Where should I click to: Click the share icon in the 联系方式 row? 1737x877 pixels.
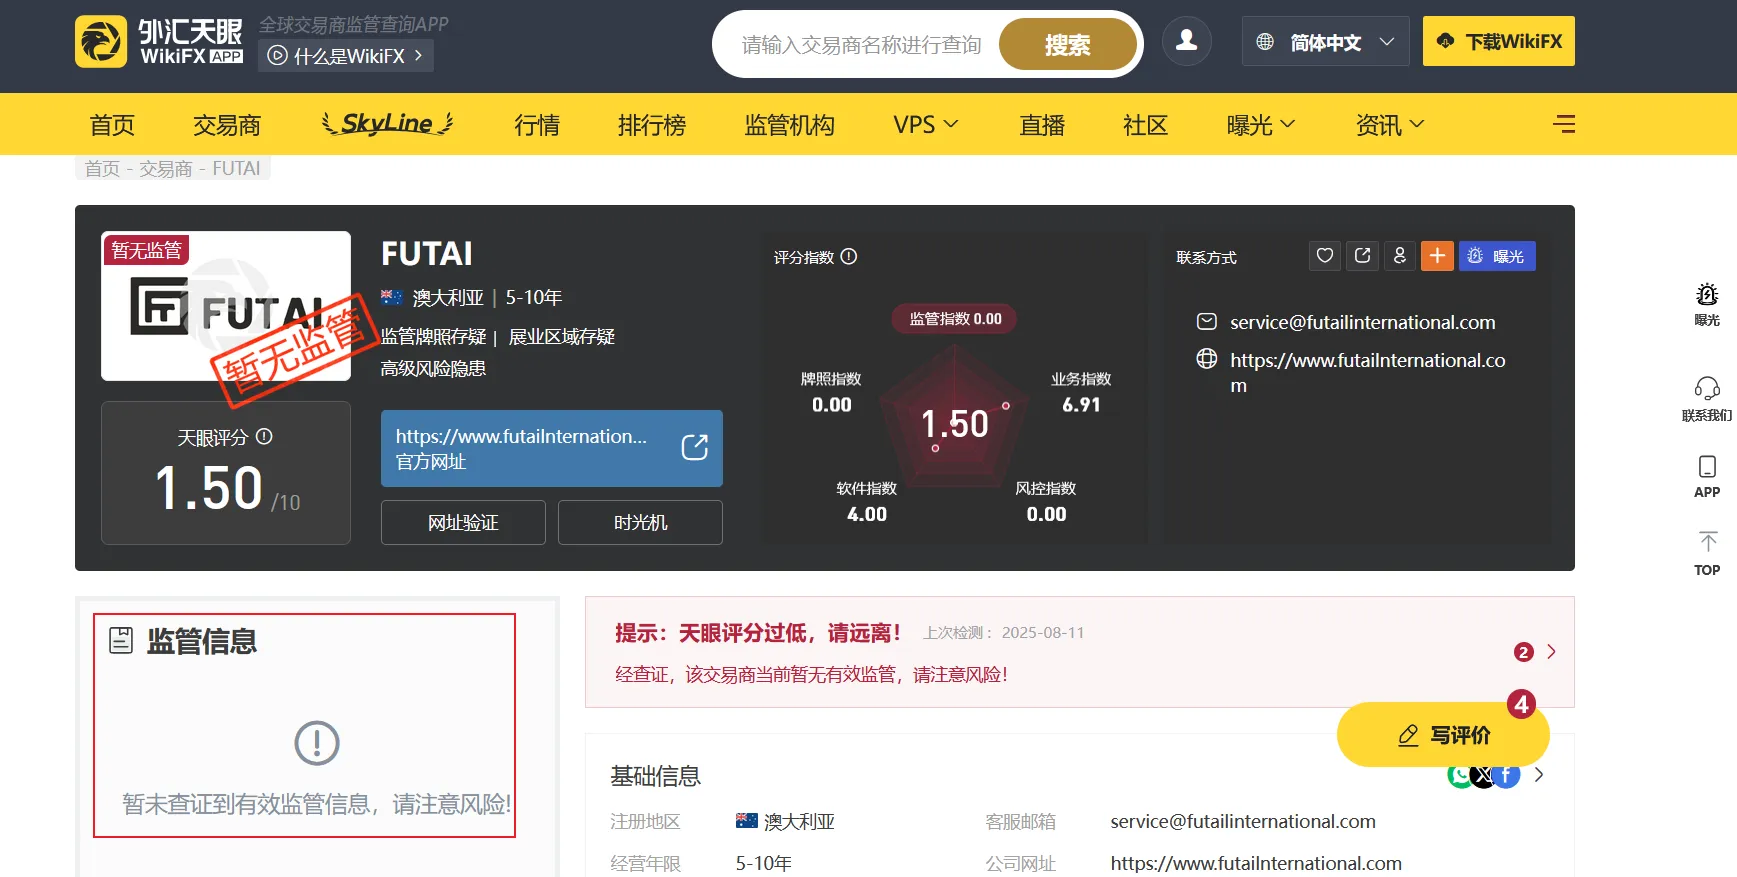[1362, 256]
